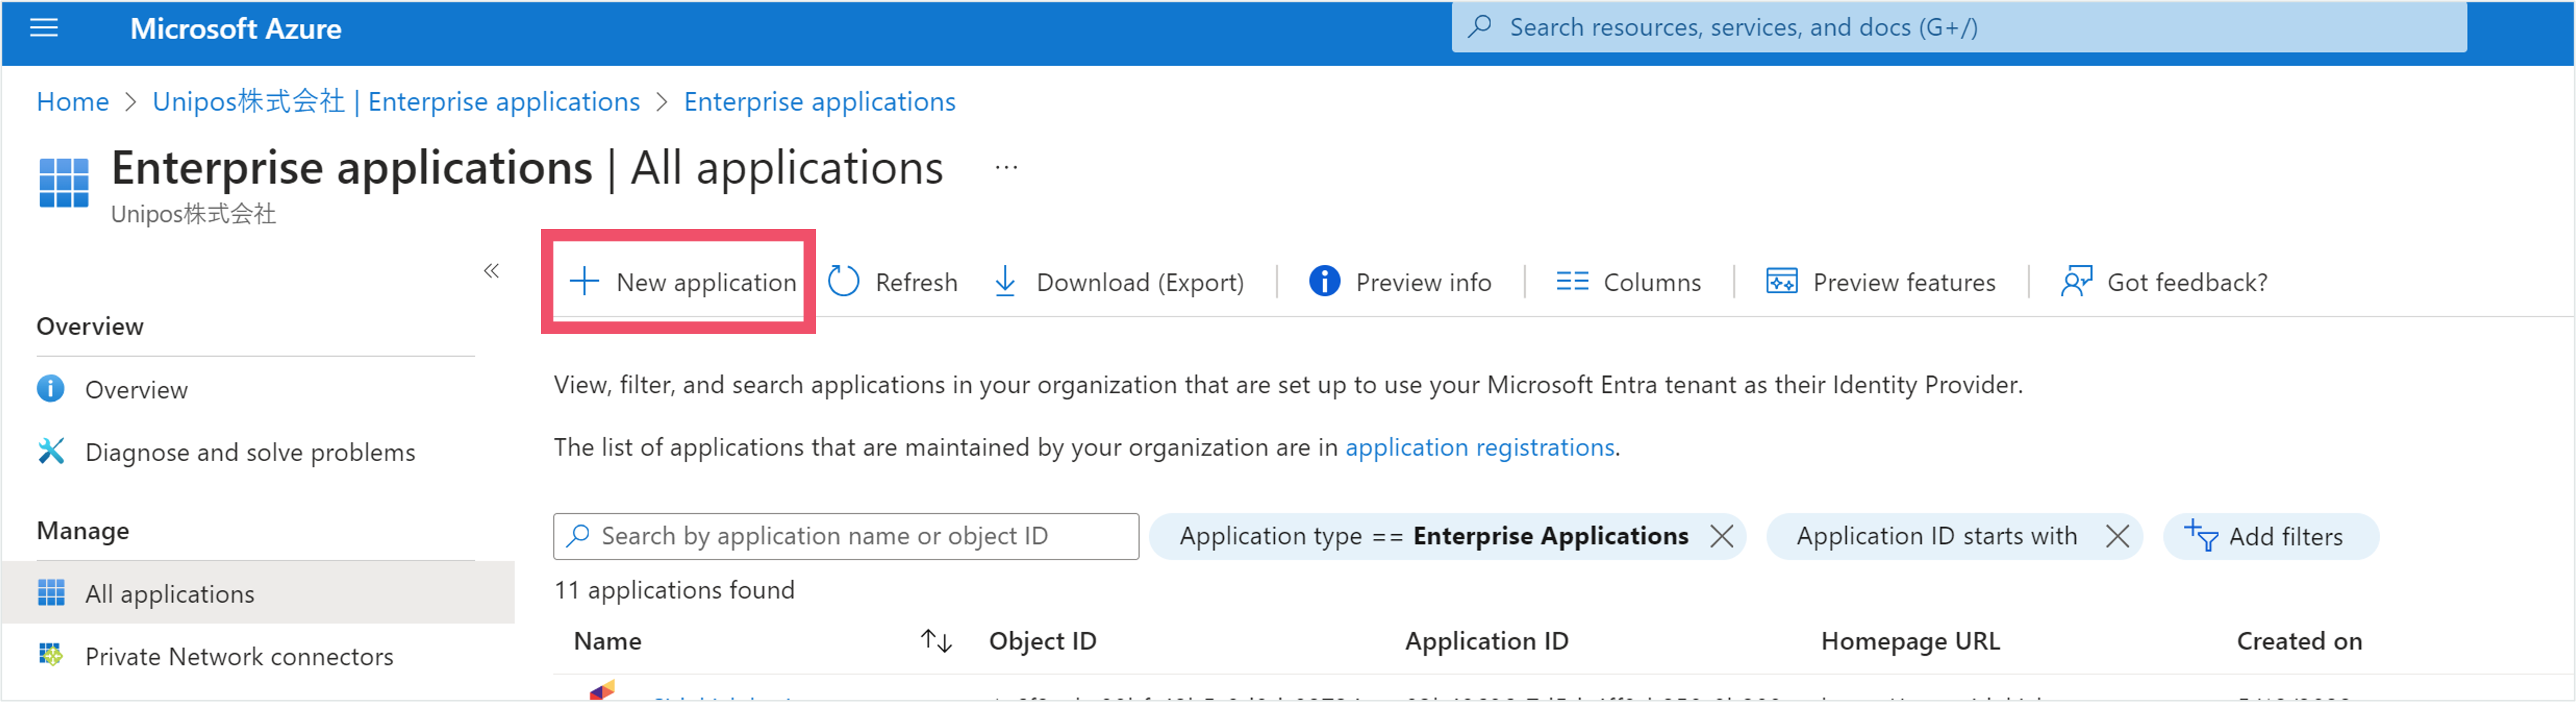Click the Application ID column header

1486,641
